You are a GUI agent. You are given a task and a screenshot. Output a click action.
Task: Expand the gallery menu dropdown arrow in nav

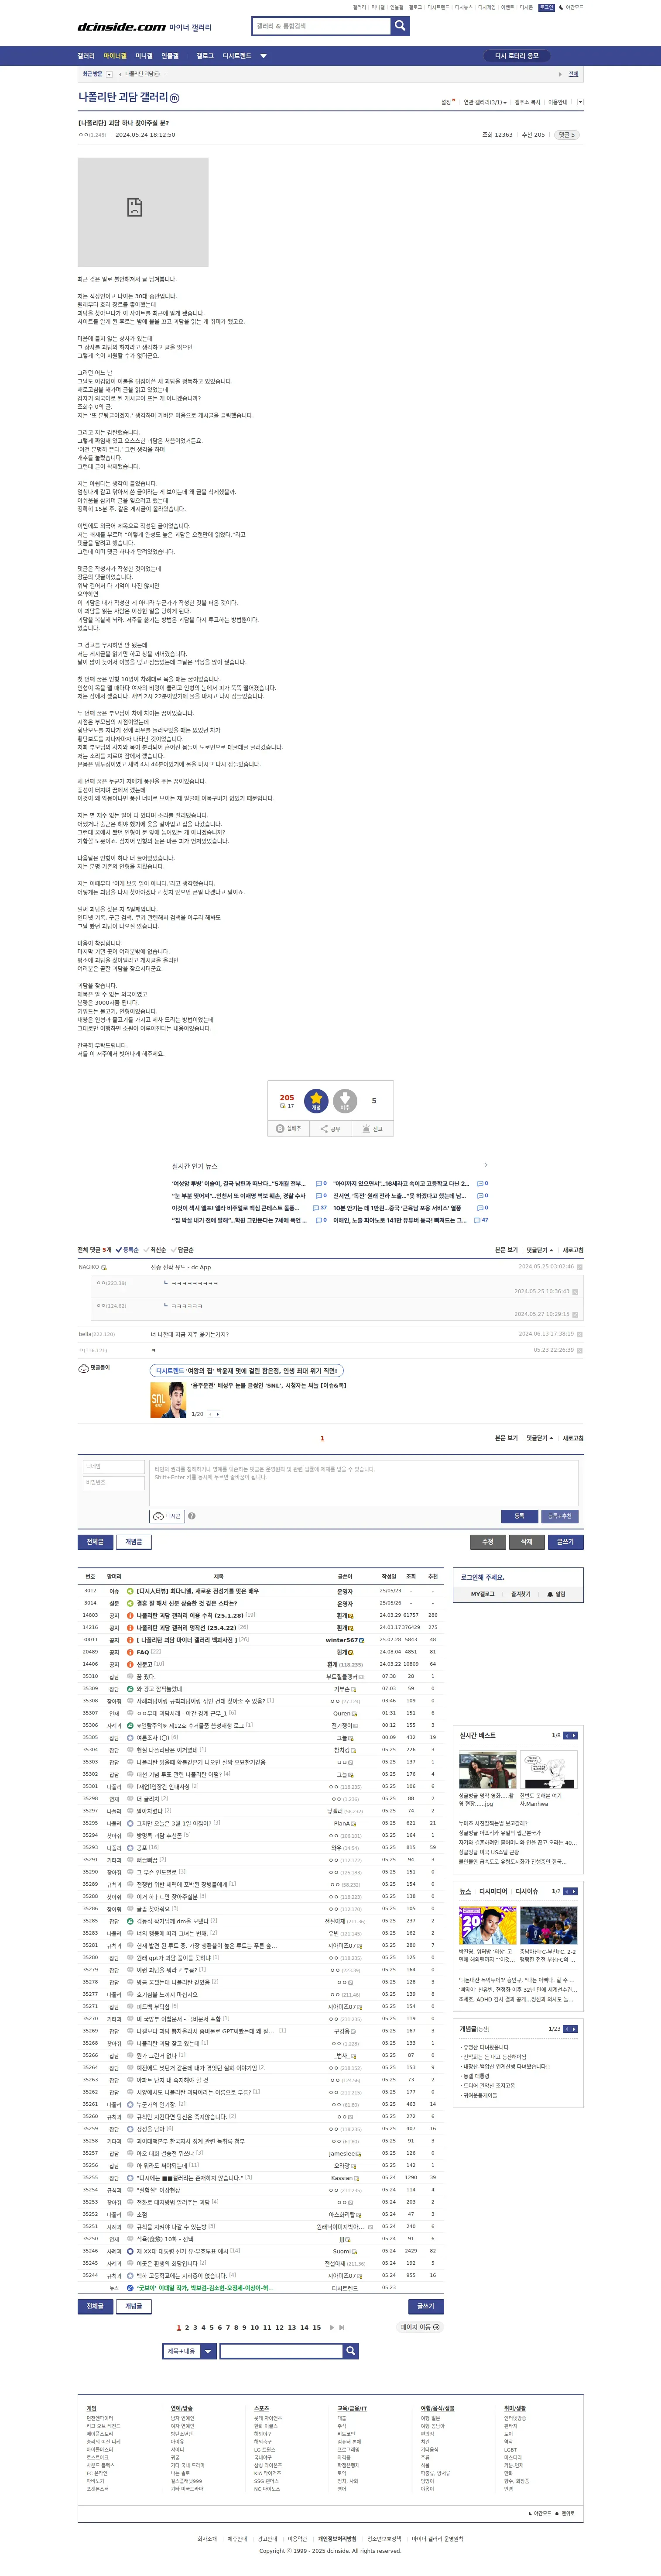click(x=264, y=56)
